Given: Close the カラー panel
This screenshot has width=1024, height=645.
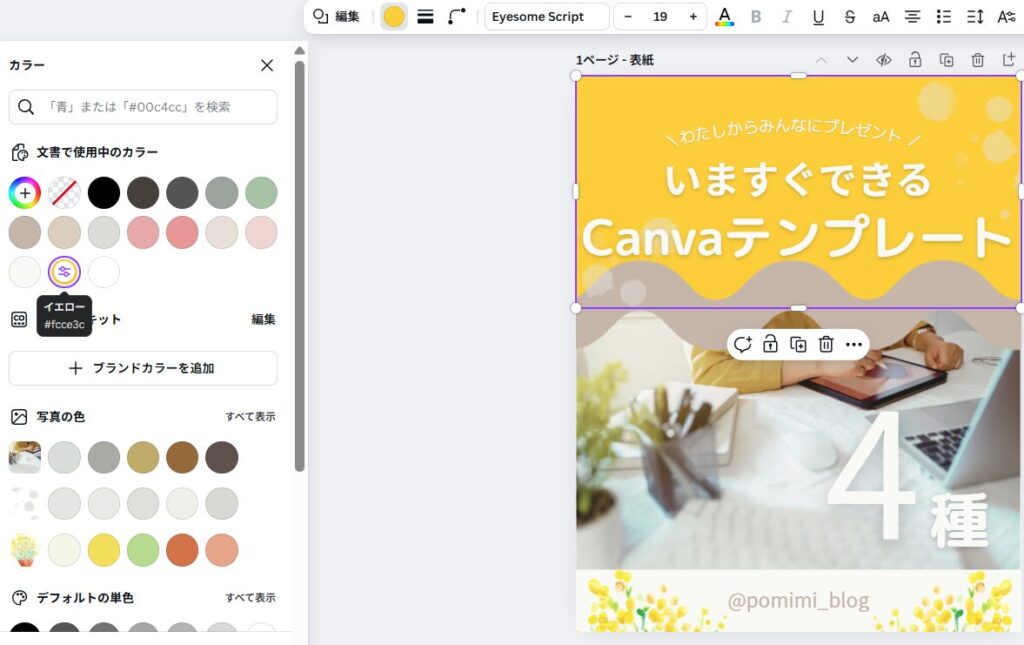Looking at the screenshot, I should 267,65.
